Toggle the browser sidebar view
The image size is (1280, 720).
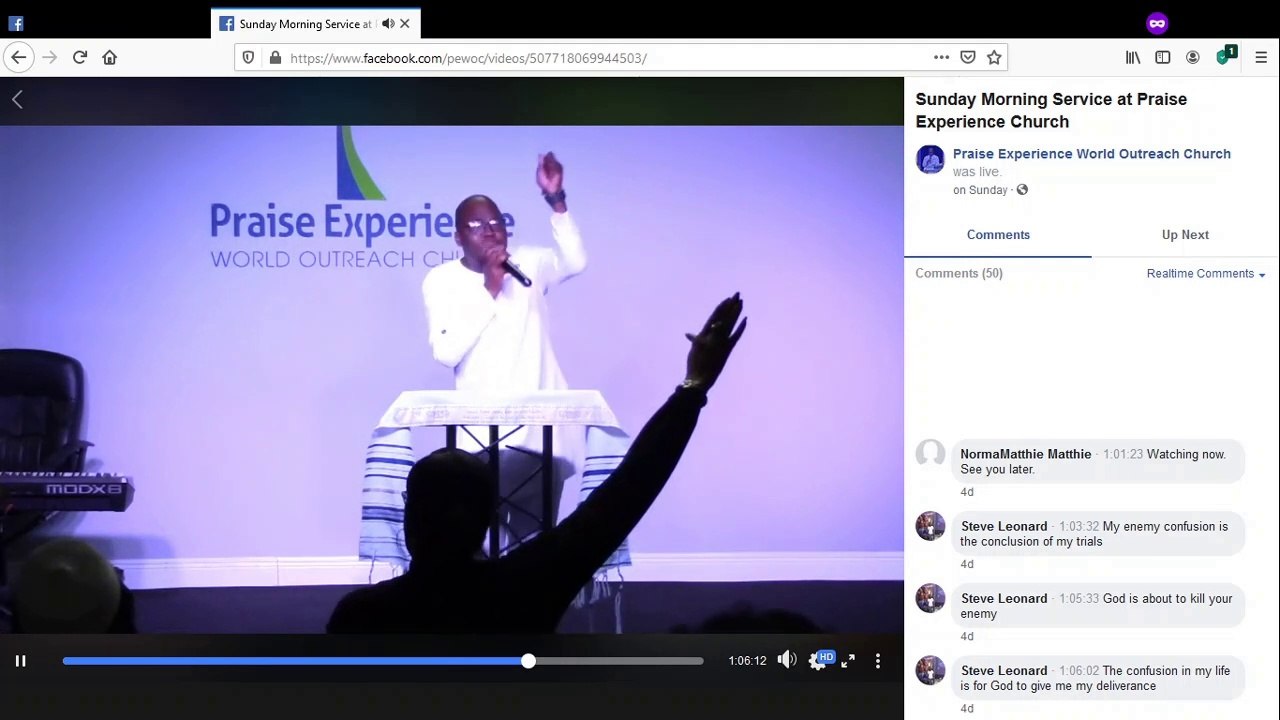tap(1163, 58)
